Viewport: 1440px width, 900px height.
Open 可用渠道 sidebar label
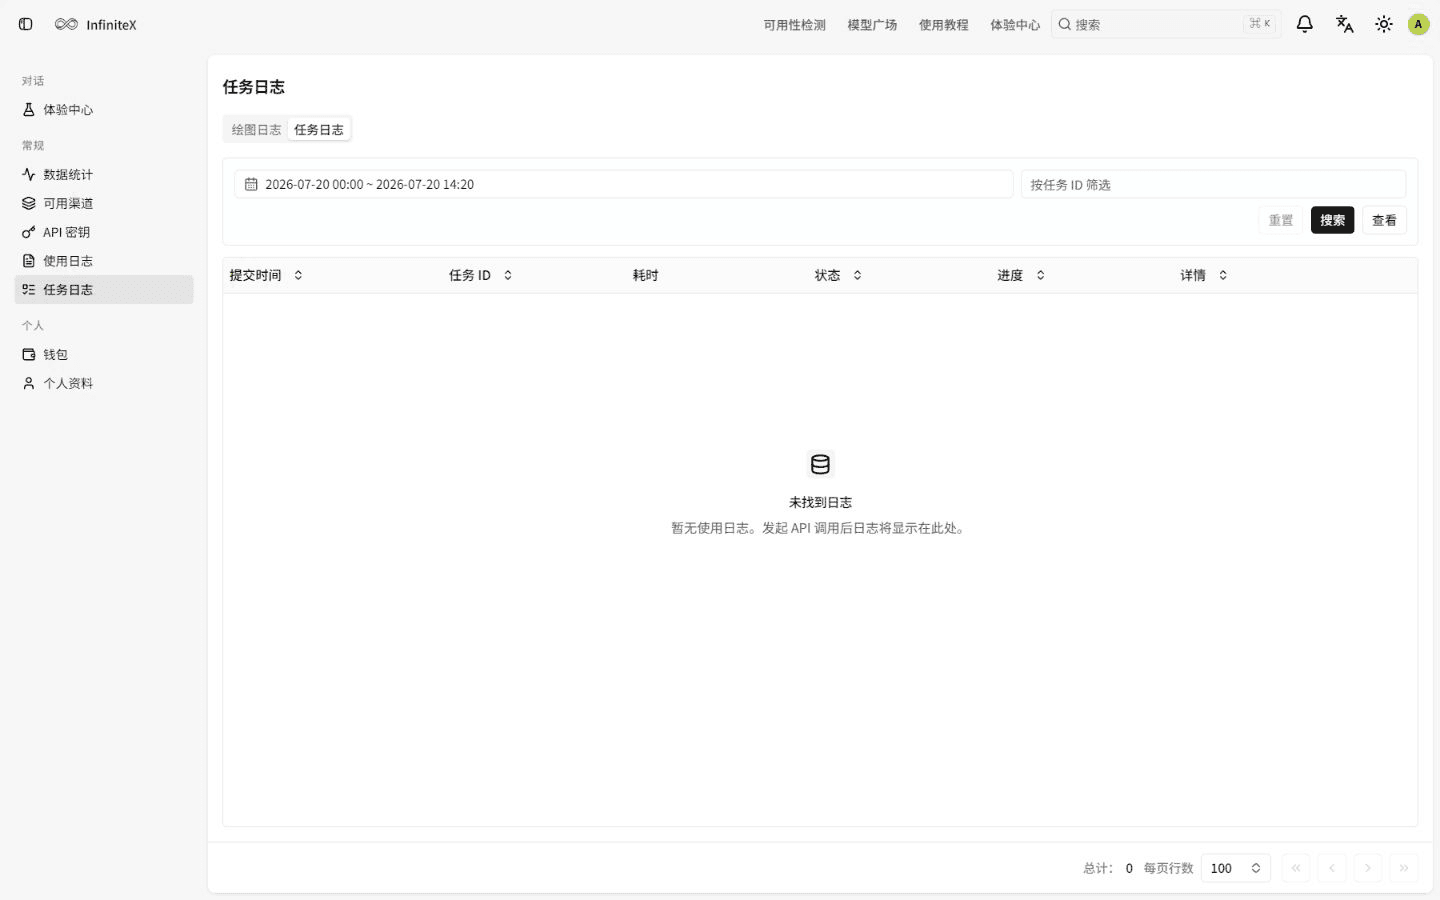pos(68,203)
